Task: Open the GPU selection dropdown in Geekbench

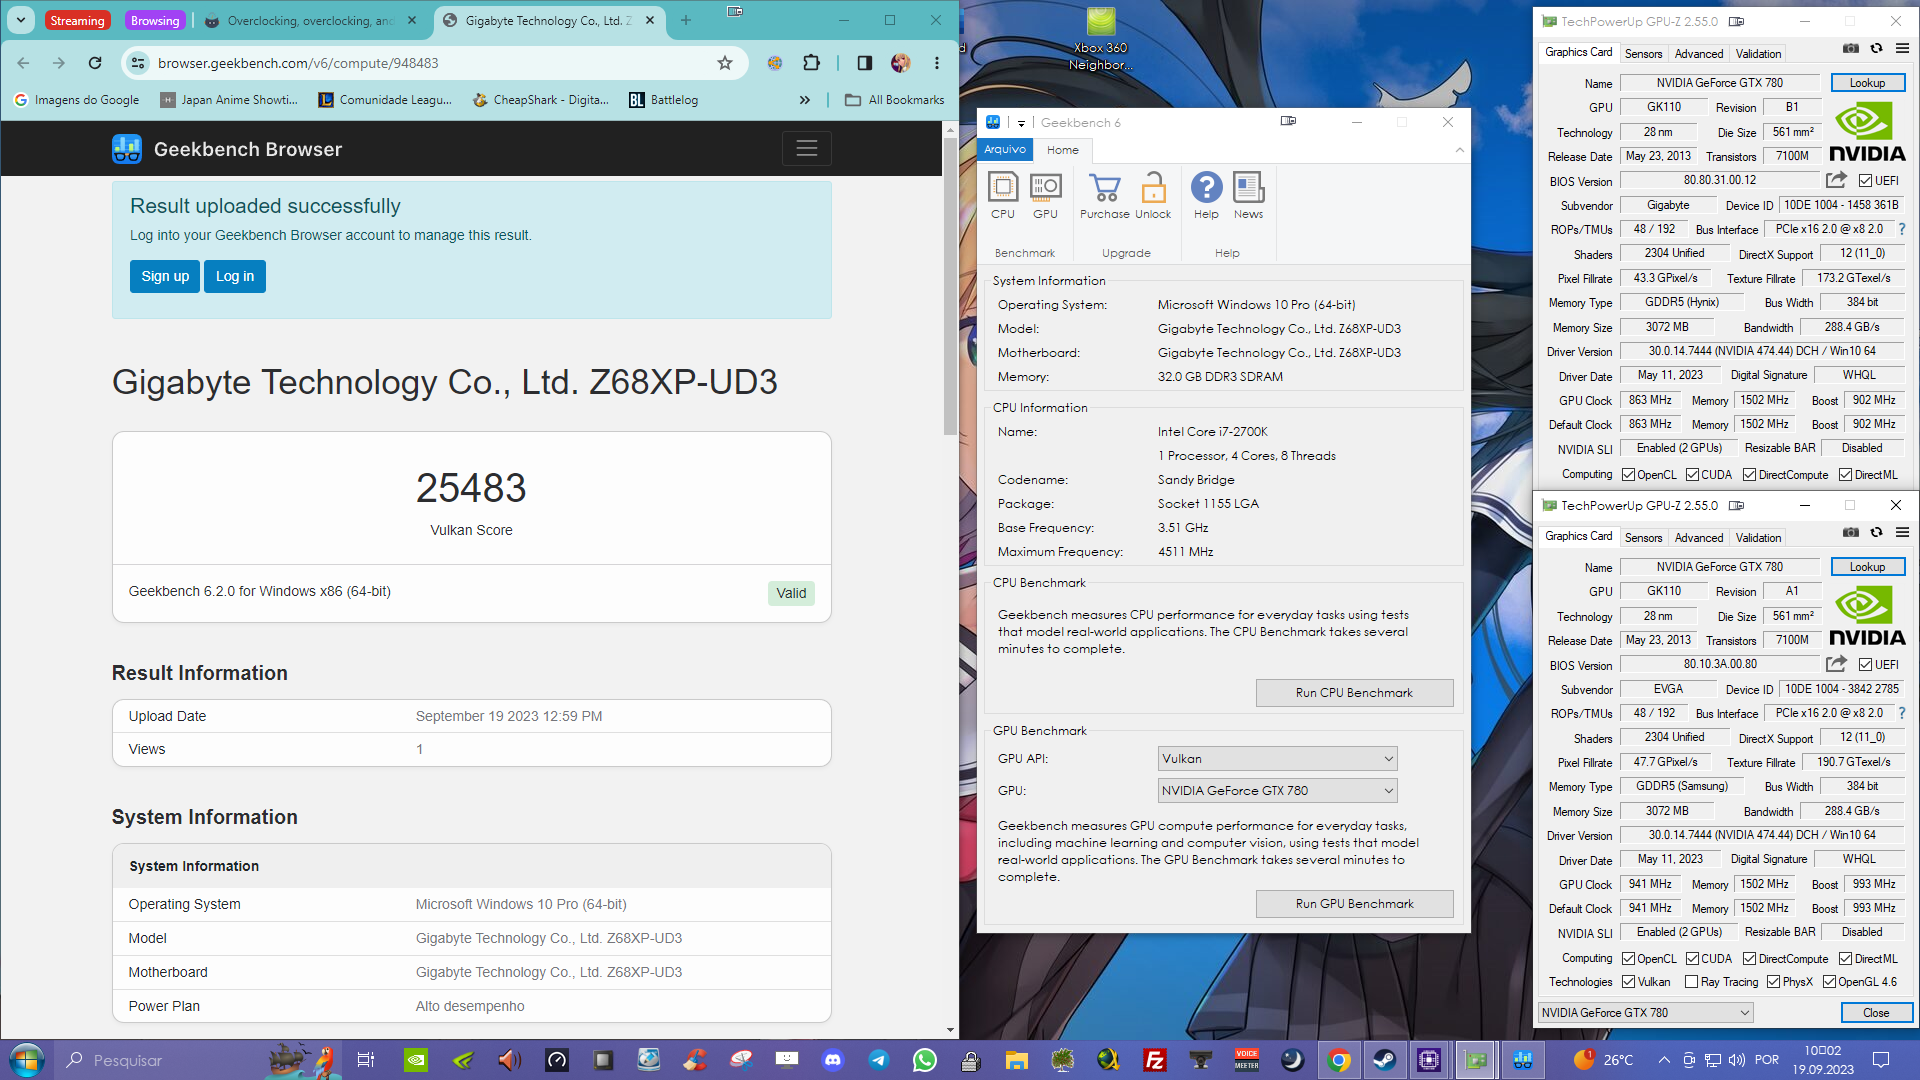Action: 1277,791
